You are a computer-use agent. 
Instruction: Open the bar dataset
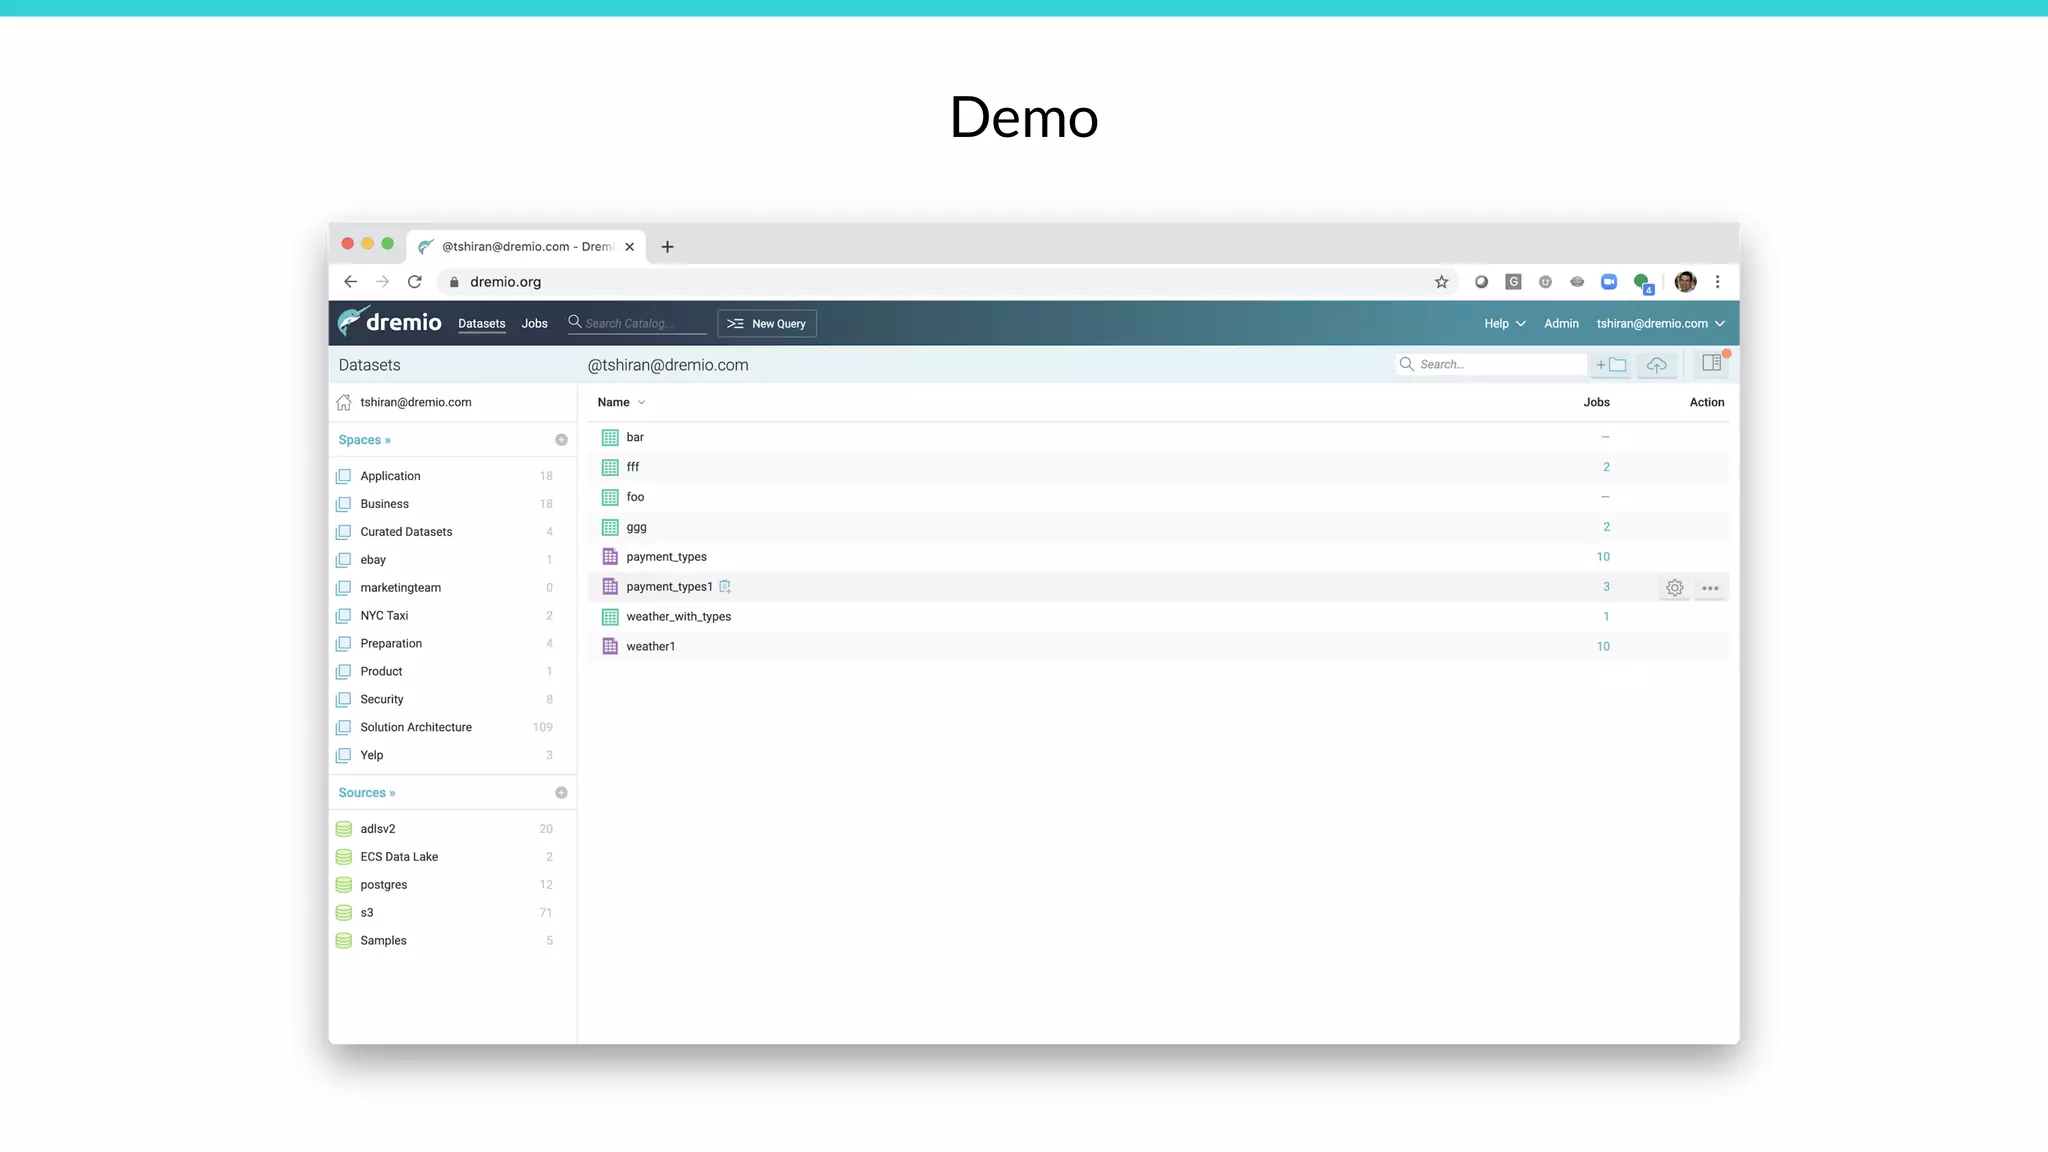[635, 437]
